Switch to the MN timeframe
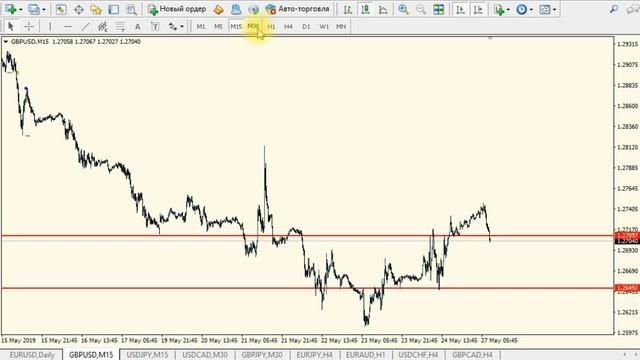The width and height of the screenshot is (640, 360). [x=341, y=27]
